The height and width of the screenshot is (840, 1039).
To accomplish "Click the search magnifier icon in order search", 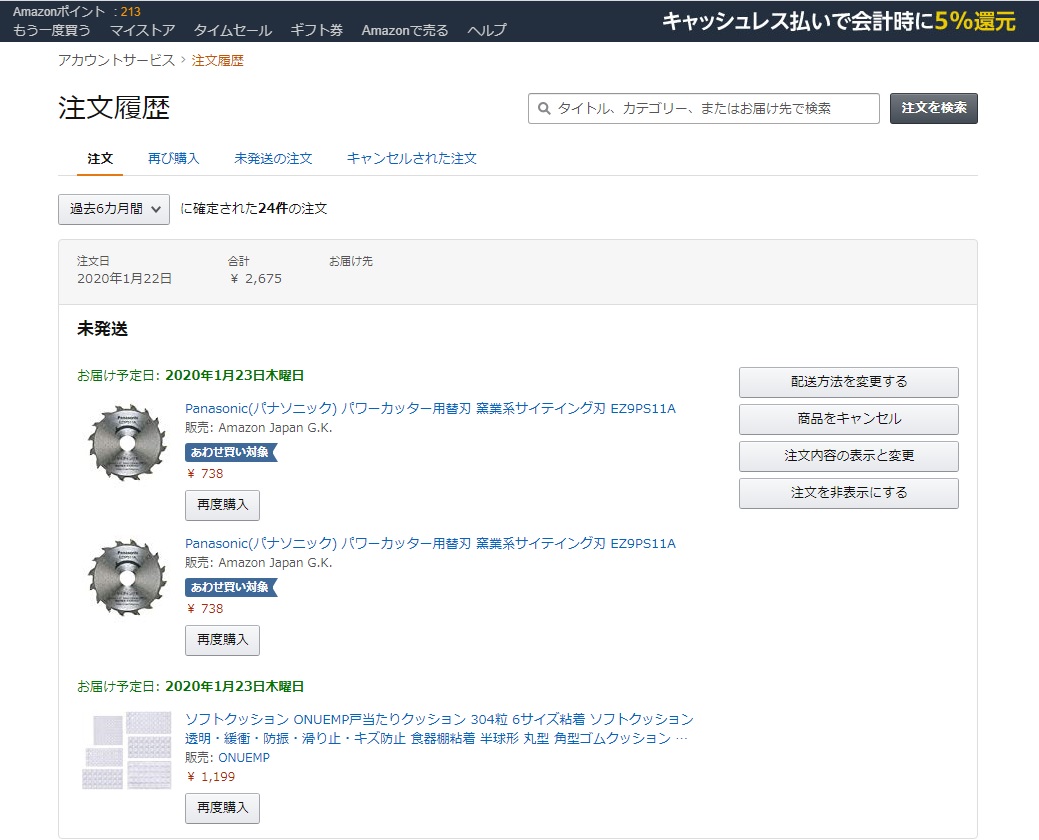I will tap(544, 108).
